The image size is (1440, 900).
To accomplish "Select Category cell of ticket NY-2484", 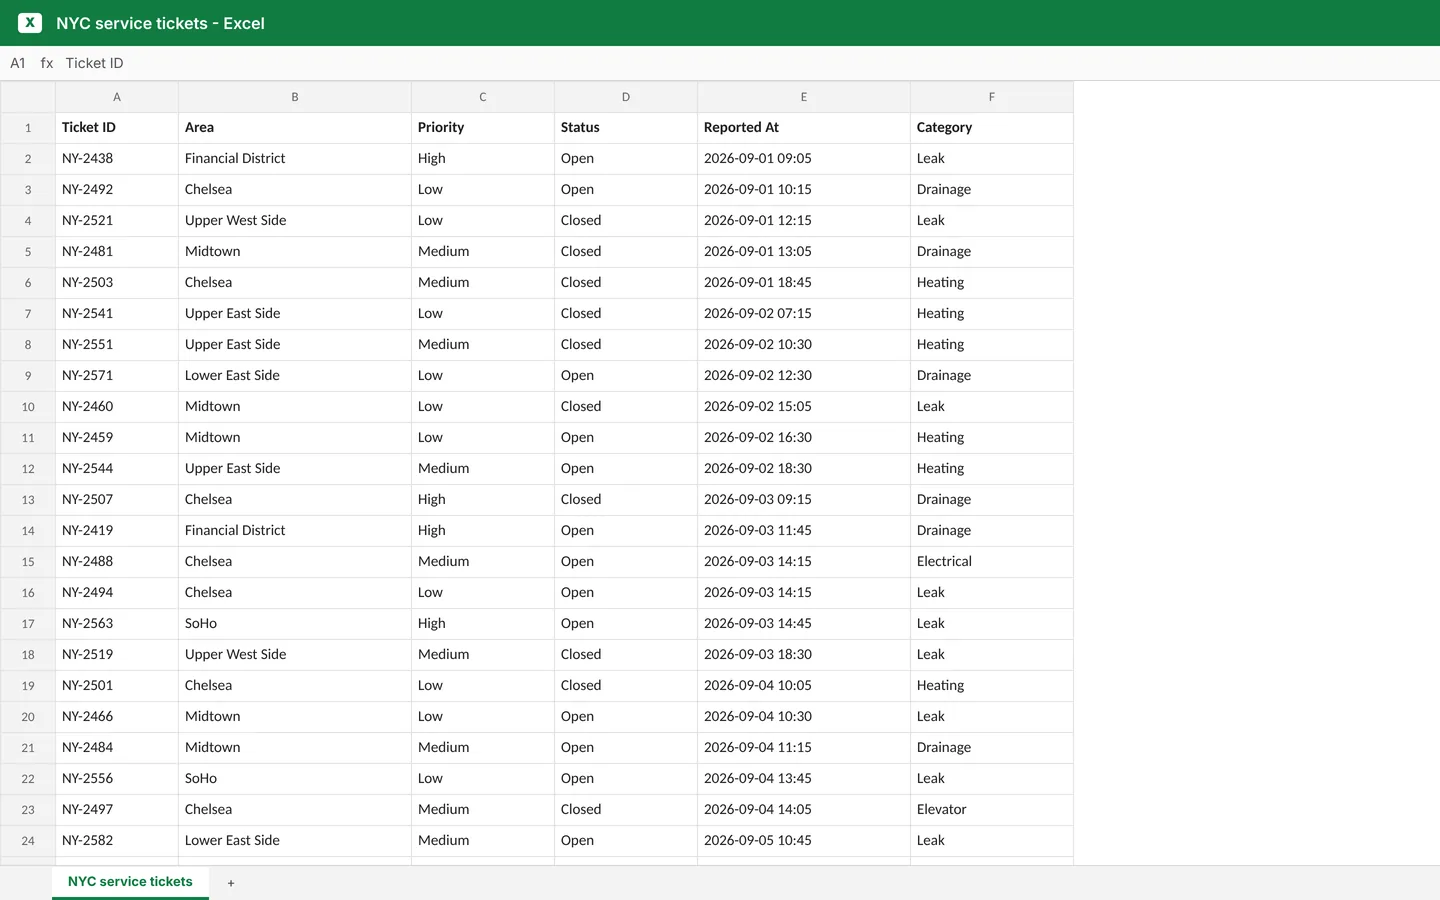I will click(992, 748).
